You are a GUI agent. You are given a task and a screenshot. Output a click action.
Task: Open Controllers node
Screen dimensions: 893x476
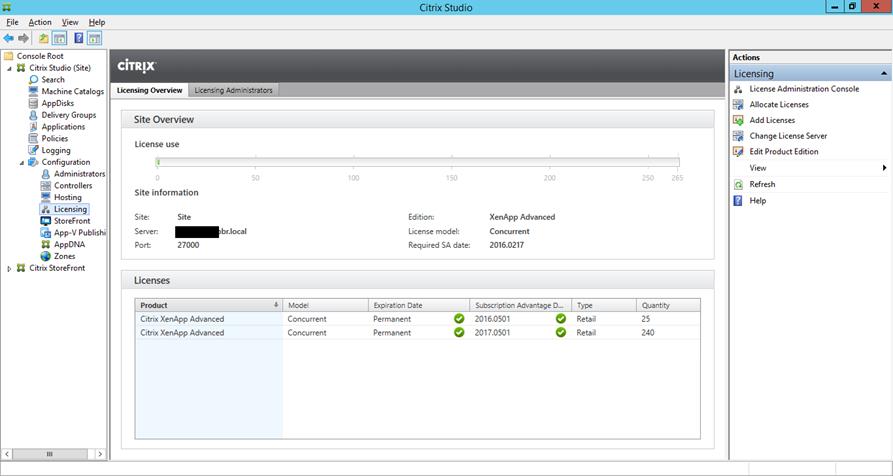[73, 186]
